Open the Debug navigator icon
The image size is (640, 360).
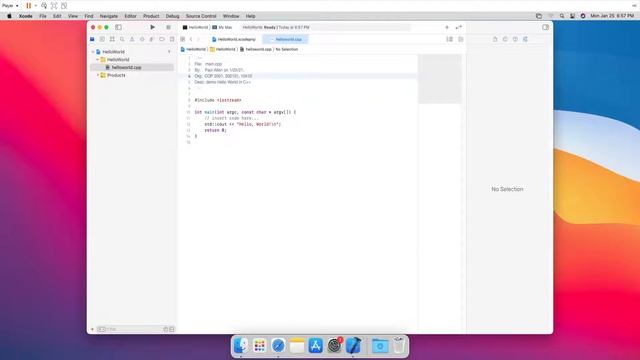pos(152,39)
